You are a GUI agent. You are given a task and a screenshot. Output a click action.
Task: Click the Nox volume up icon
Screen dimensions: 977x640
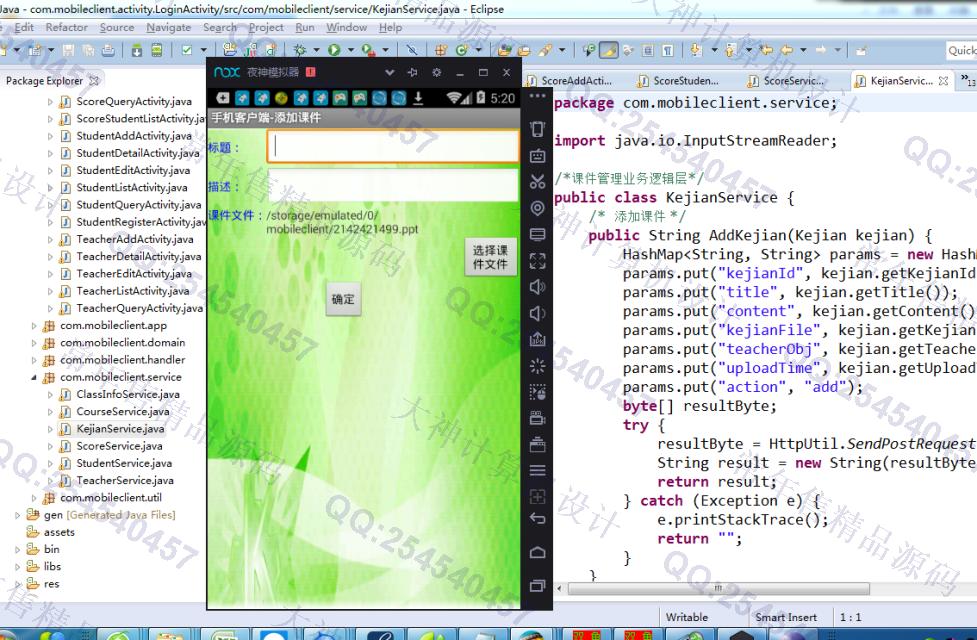[537, 287]
